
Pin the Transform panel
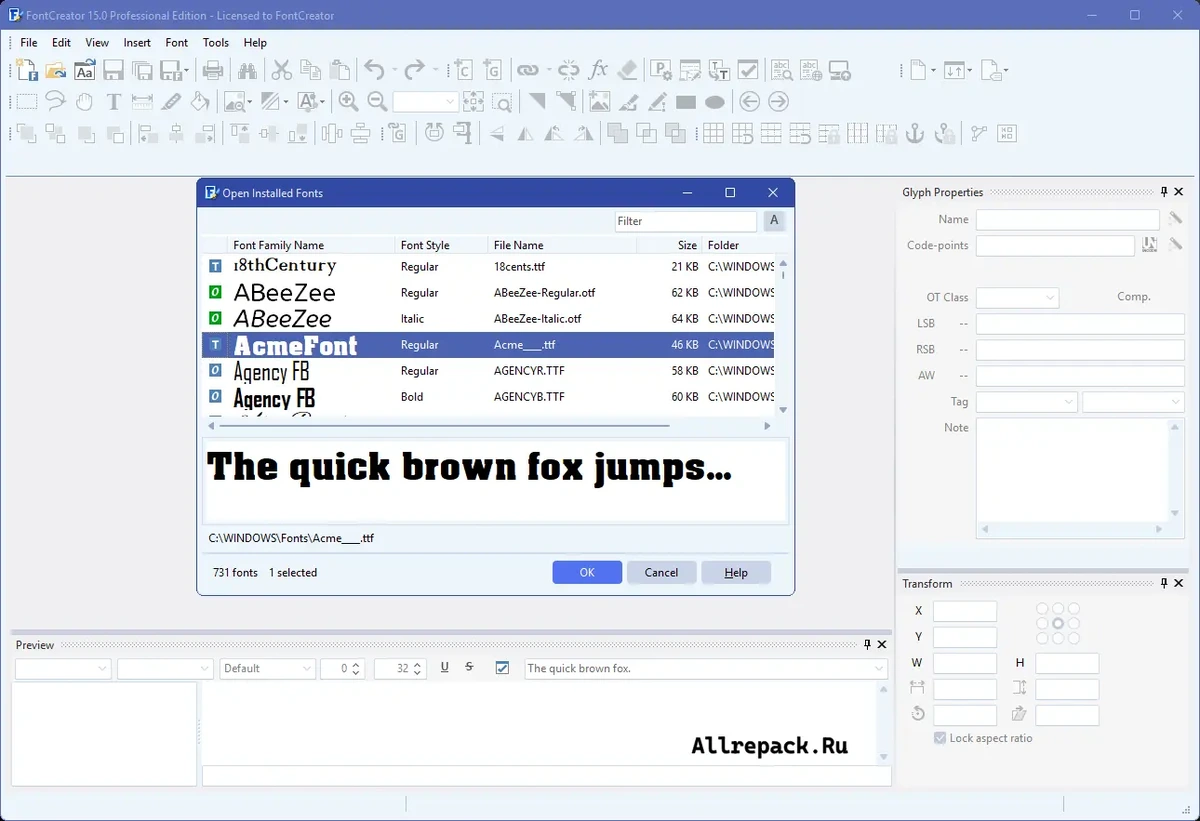[1164, 583]
